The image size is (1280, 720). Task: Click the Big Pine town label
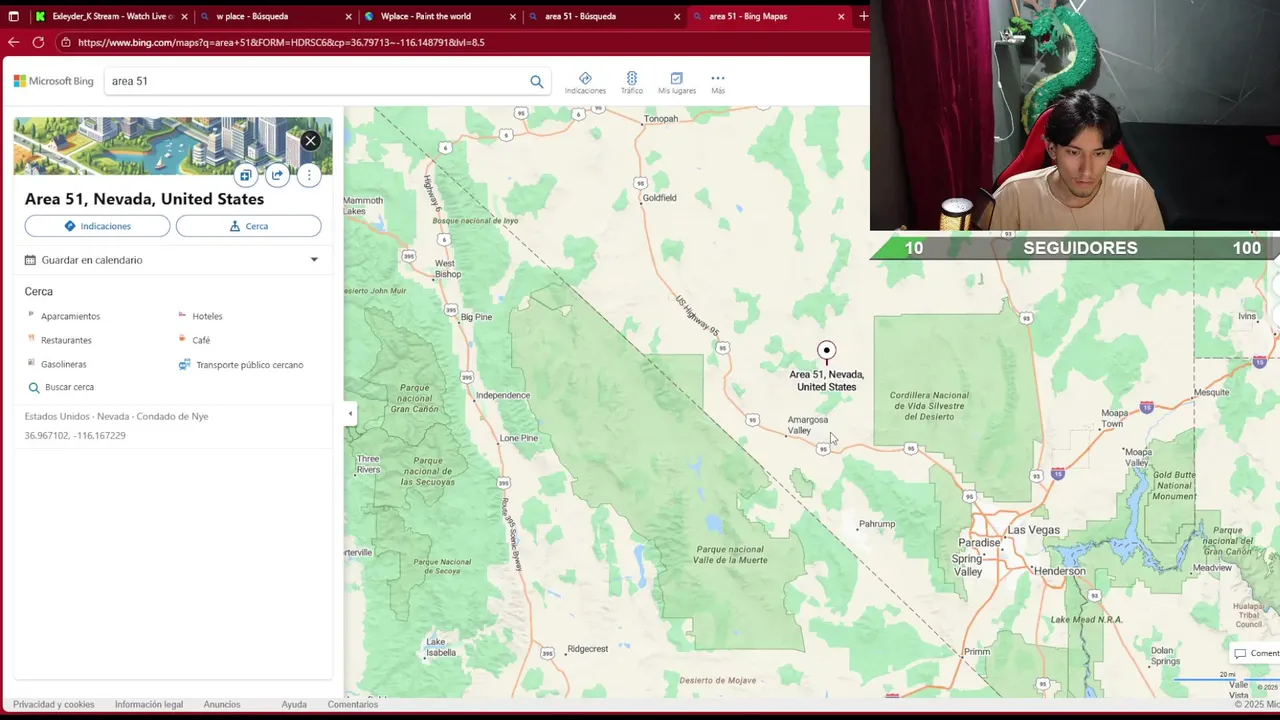(476, 317)
